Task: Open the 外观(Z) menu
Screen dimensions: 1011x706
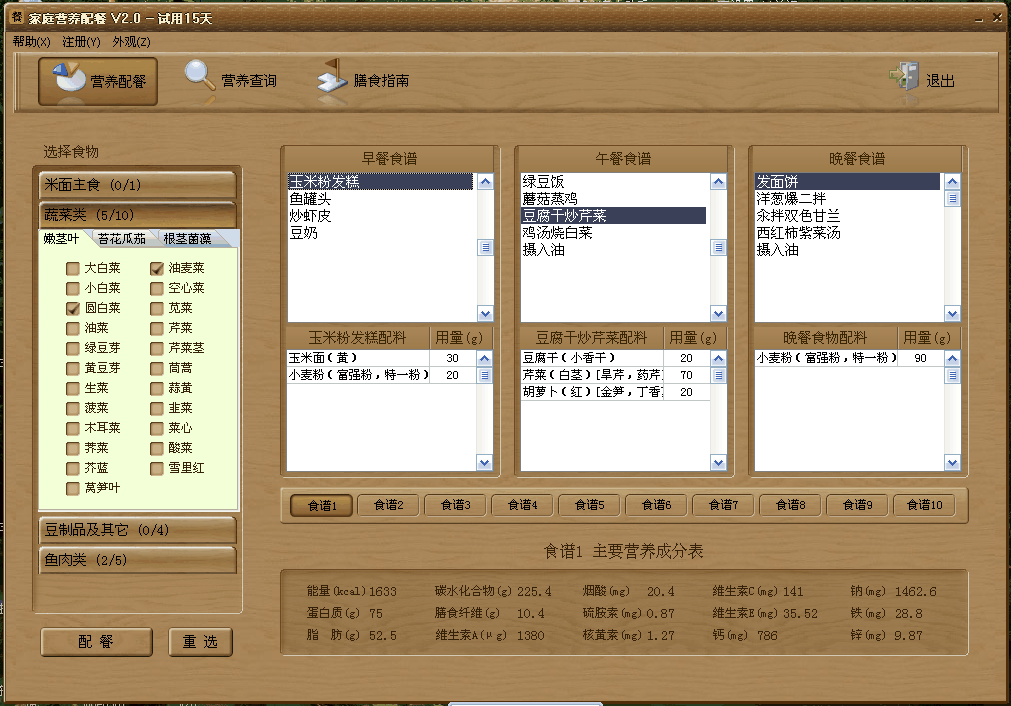Action: click(x=132, y=42)
